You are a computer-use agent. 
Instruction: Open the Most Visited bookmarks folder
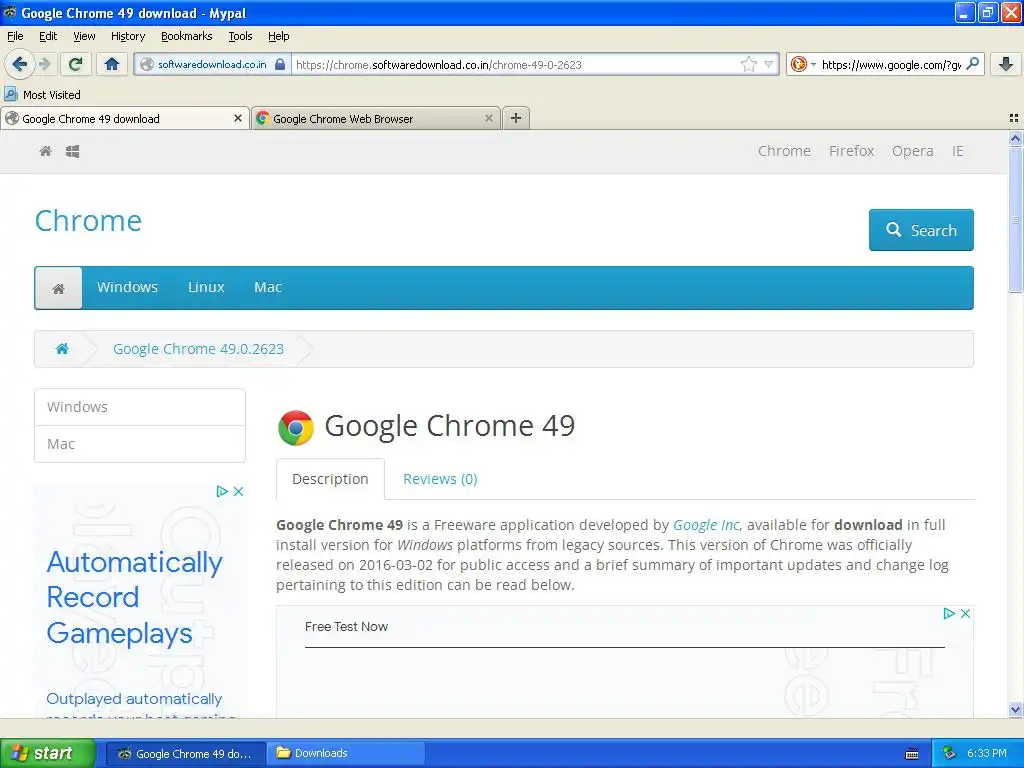point(42,95)
